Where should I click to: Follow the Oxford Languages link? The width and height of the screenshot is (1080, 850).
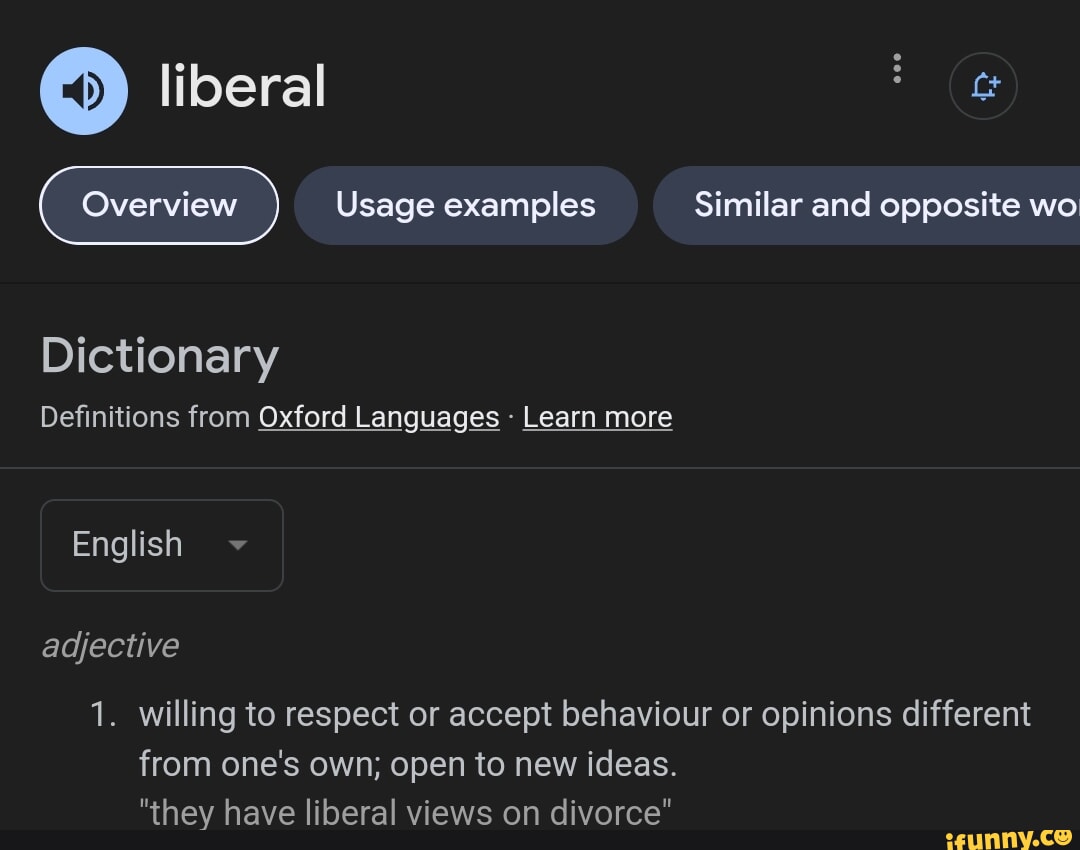379,416
